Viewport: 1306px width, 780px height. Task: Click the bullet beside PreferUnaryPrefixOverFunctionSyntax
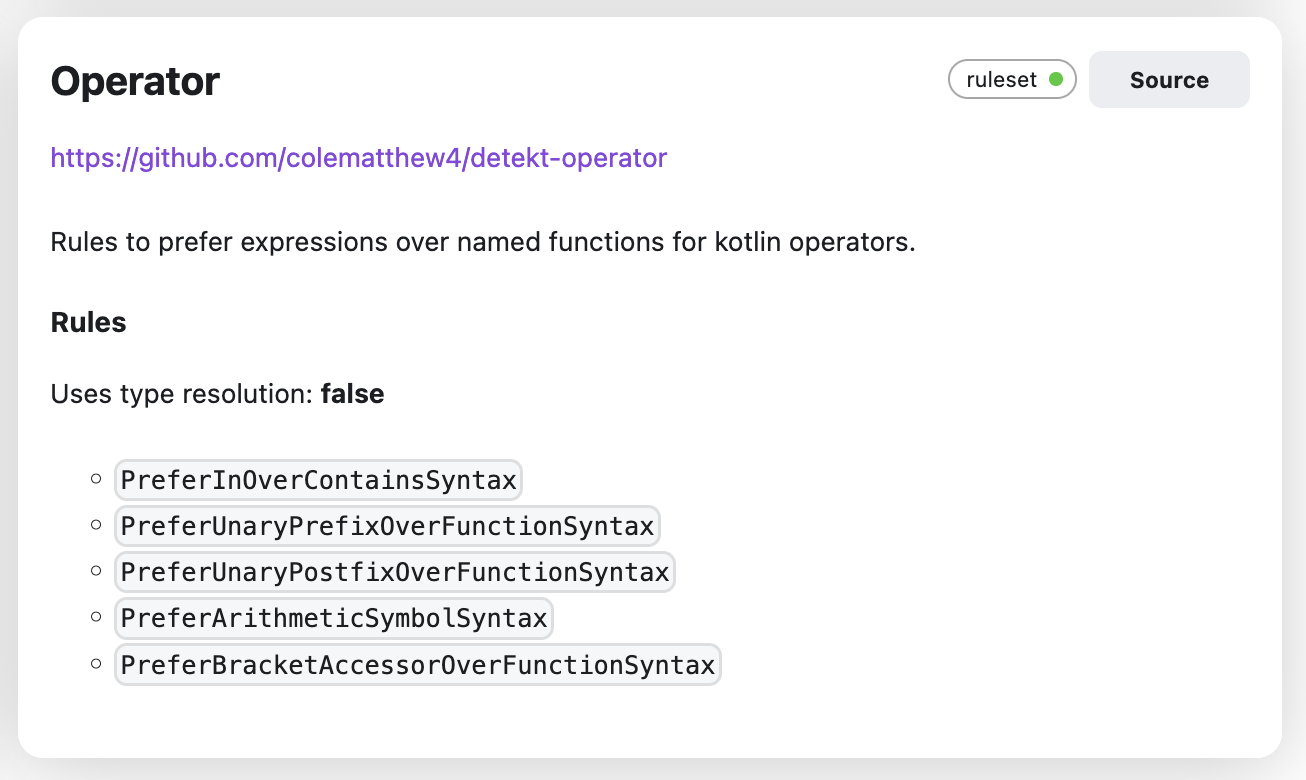point(96,525)
